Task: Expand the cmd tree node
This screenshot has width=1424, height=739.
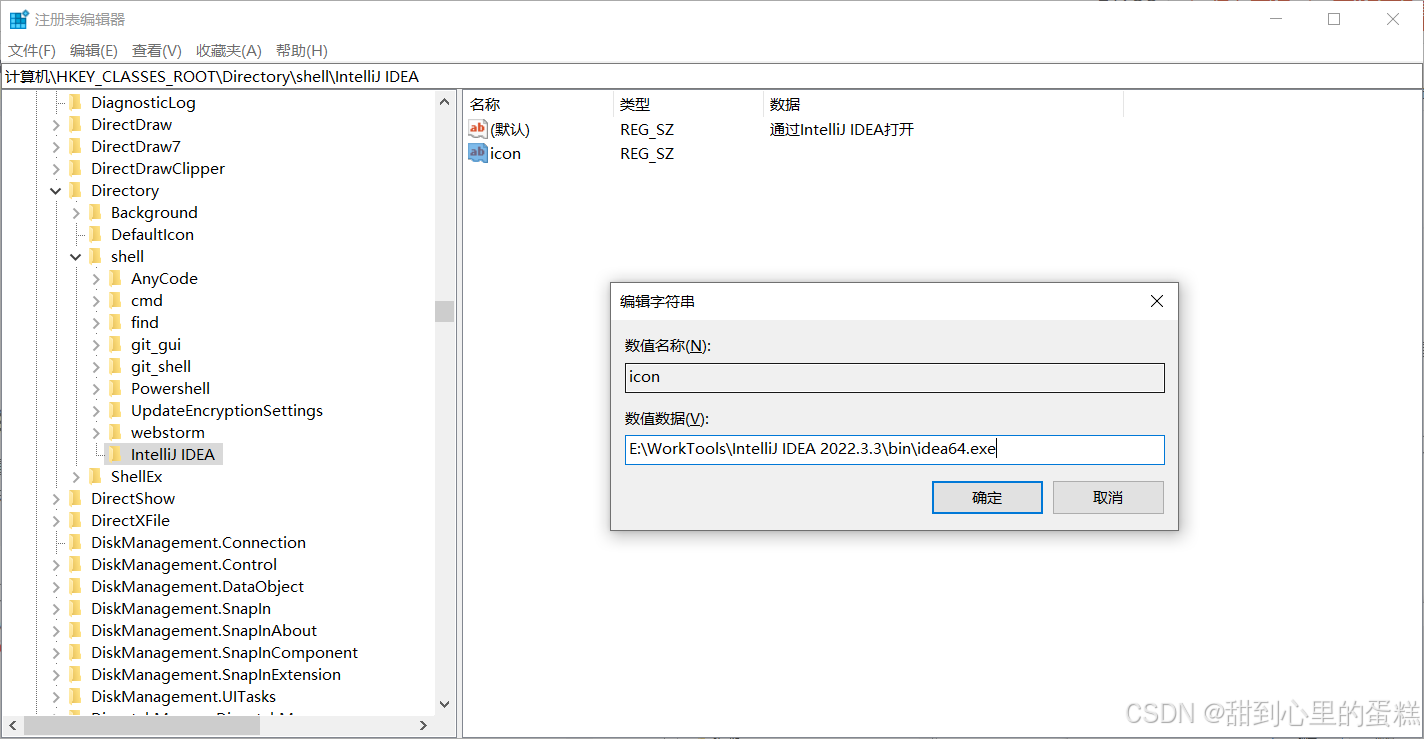Action: [x=96, y=300]
